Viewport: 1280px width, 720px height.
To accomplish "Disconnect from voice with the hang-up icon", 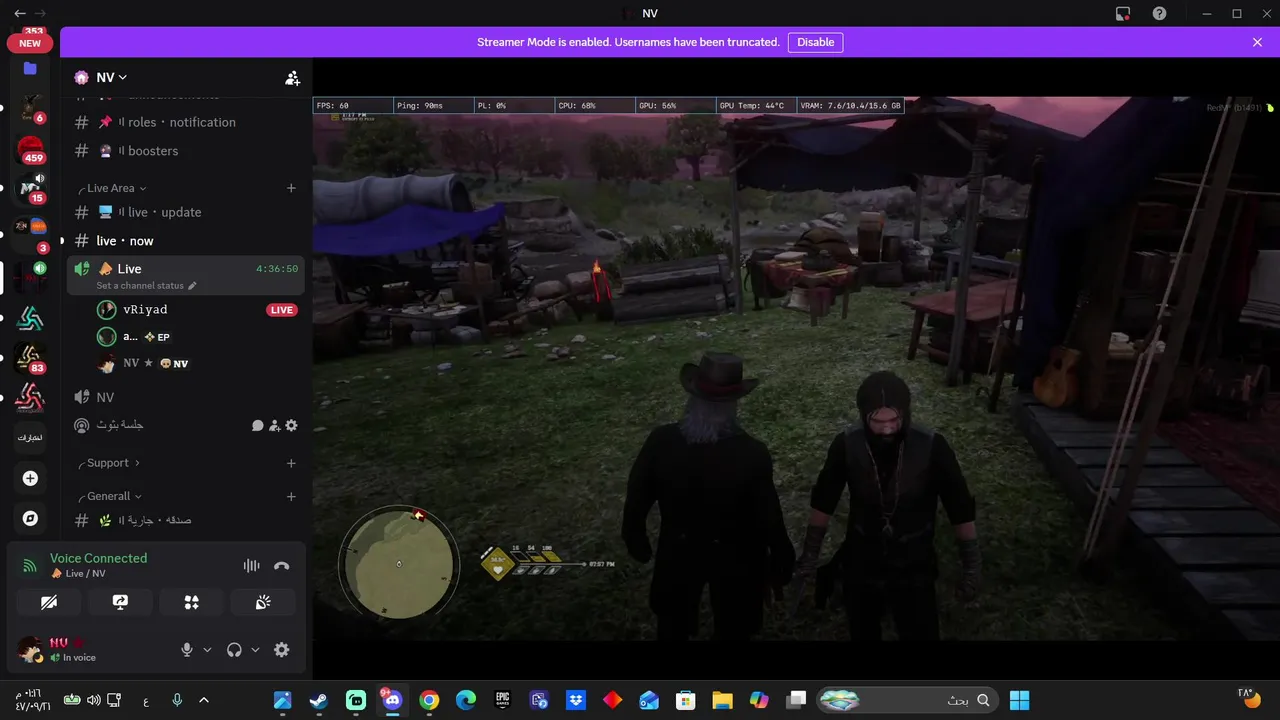I will tap(282, 566).
